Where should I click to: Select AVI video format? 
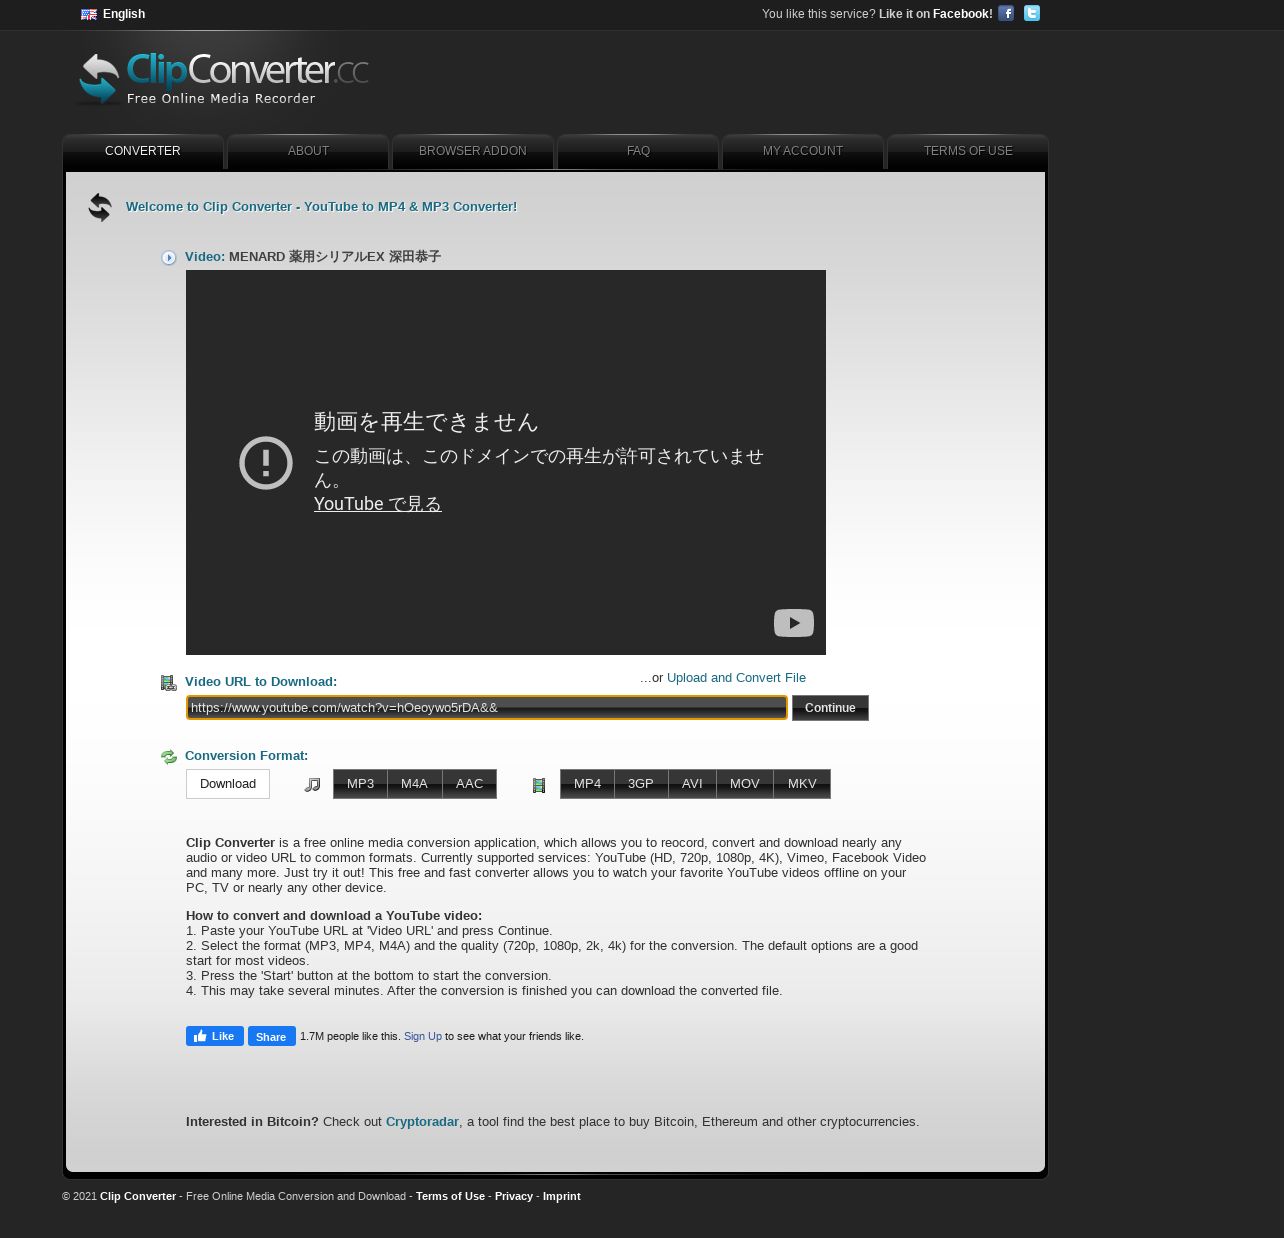[692, 784]
